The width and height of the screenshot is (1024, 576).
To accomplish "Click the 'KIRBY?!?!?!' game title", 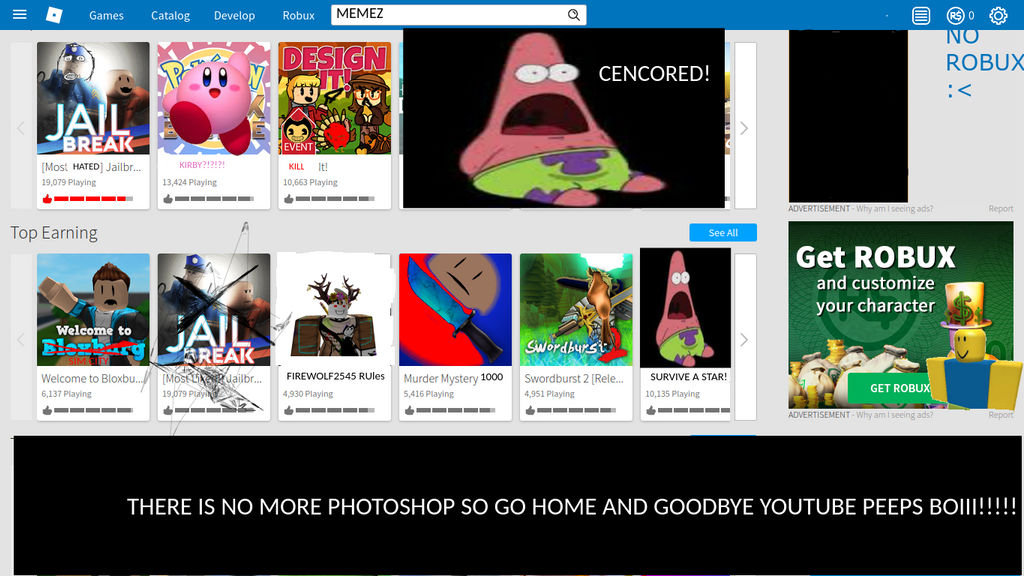I will point(202,165).
